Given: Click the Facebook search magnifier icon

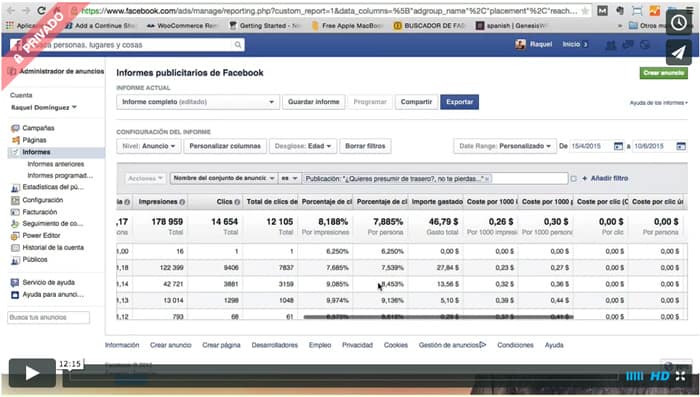Looking at the screenshot, I should 238,45.
